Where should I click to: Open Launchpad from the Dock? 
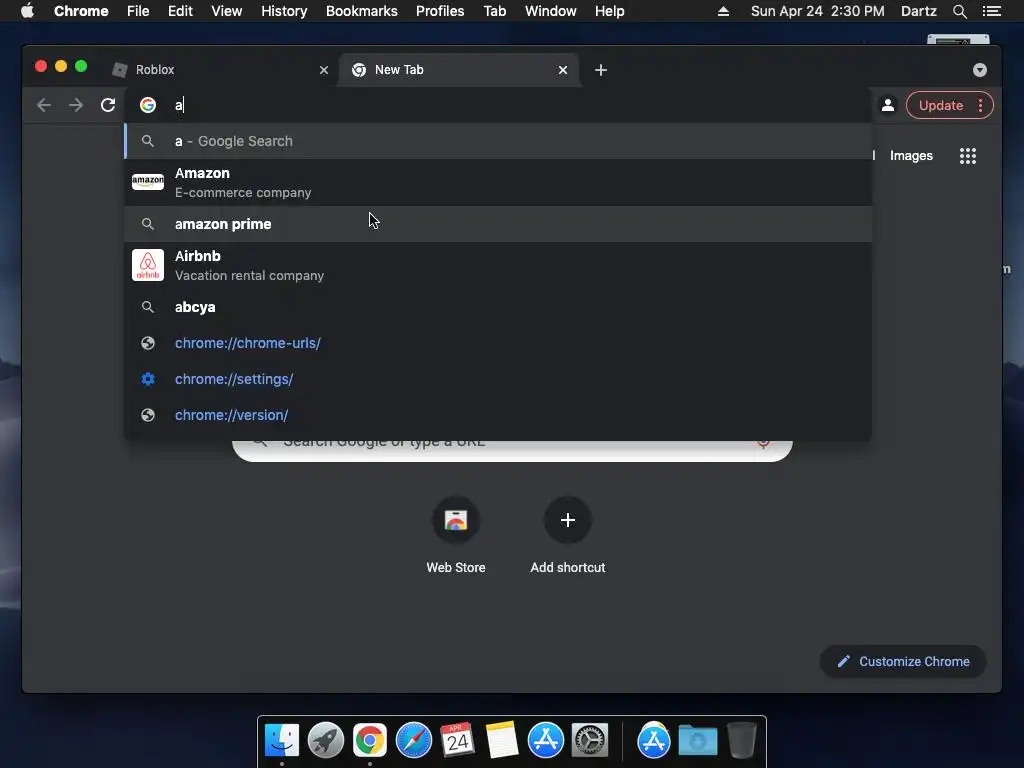pos(326,741)
